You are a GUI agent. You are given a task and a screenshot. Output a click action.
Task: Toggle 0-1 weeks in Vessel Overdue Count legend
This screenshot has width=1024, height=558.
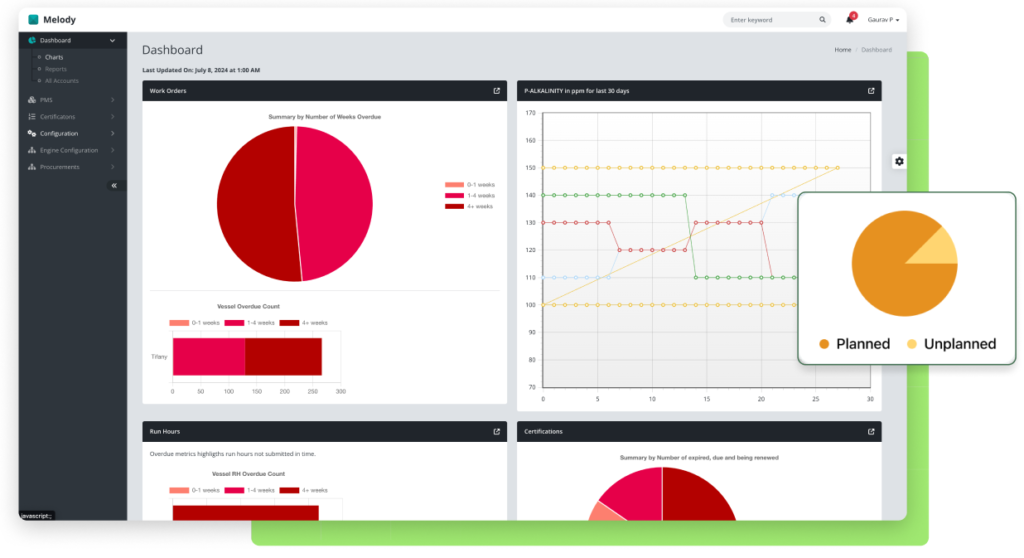[x=195, y=323]
